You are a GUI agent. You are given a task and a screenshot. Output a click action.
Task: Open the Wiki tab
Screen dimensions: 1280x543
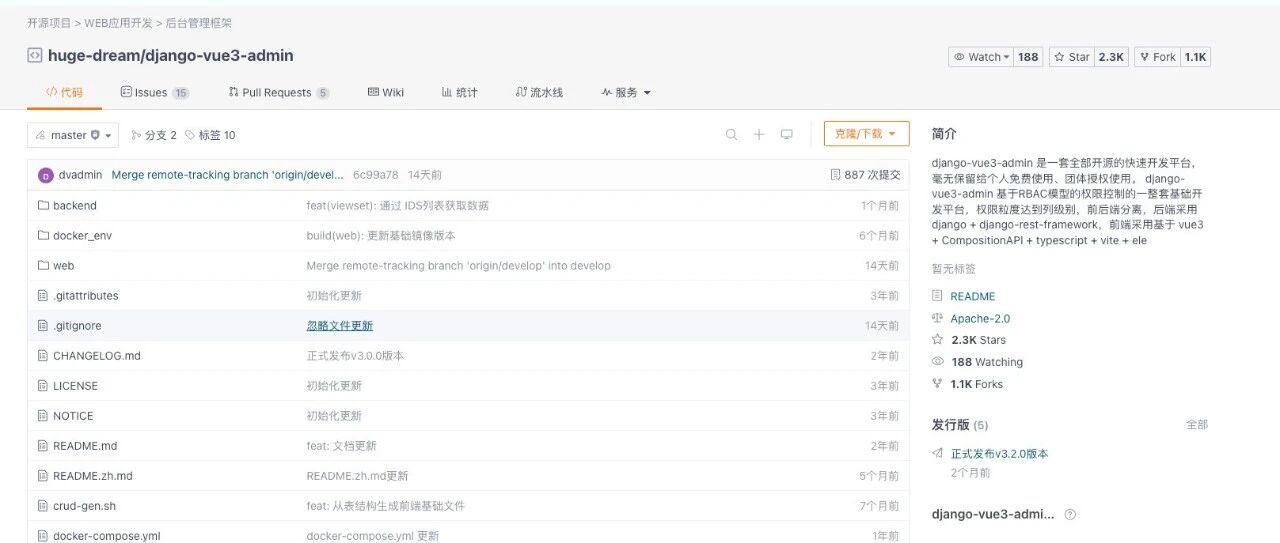point(386,92)
